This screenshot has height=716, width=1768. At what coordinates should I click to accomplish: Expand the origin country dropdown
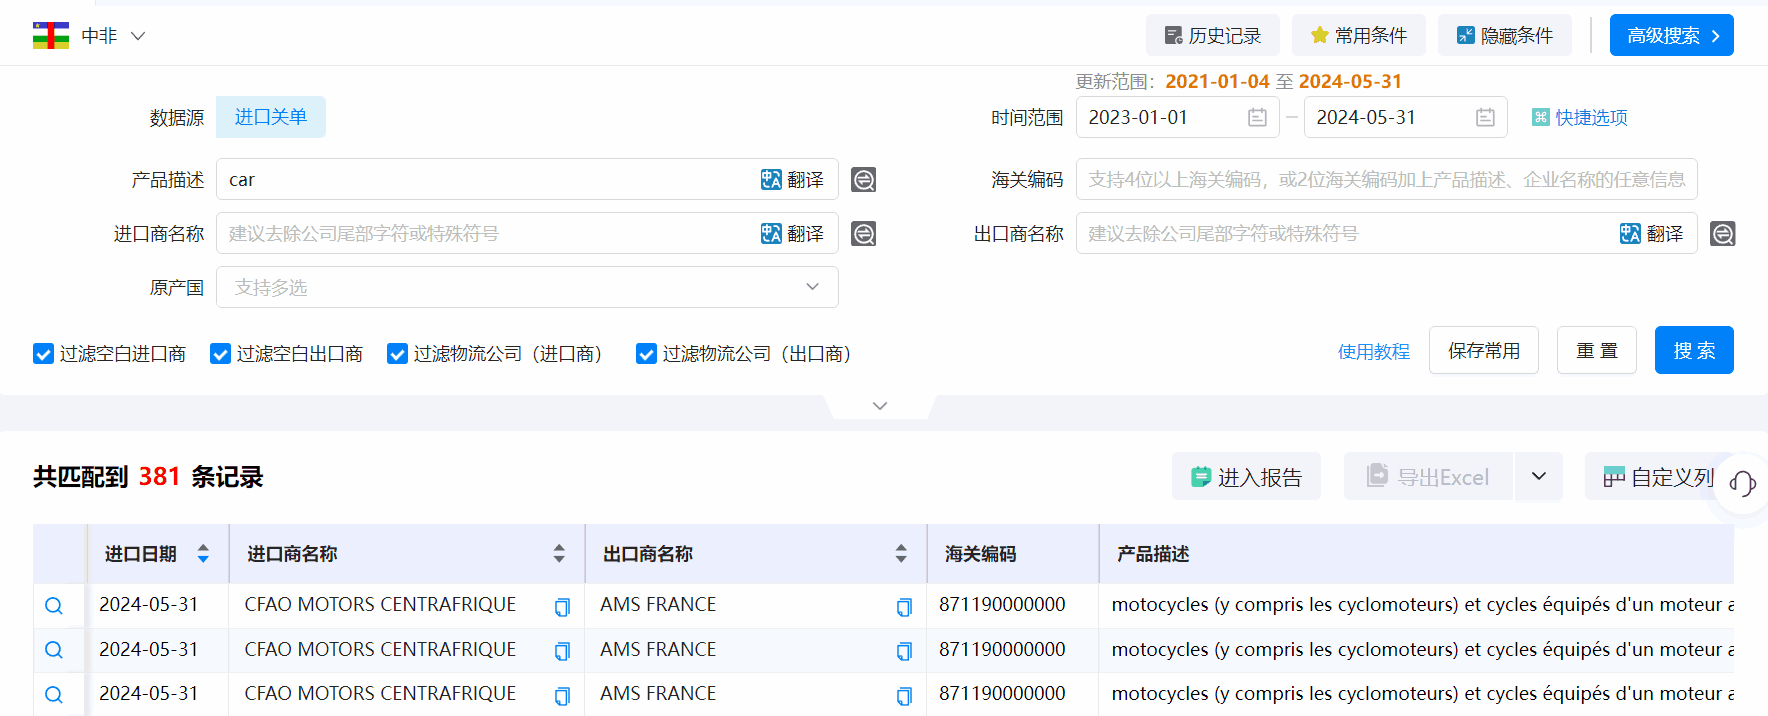812,288
